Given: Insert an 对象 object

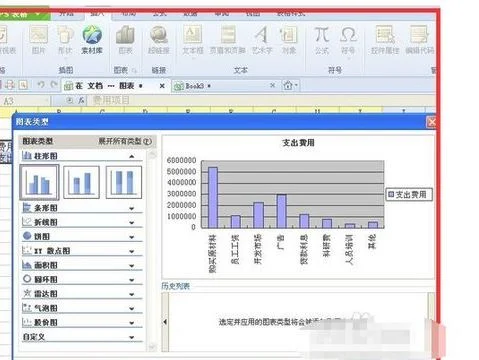Looking at the screenshot, I should [x=289, y=40].
